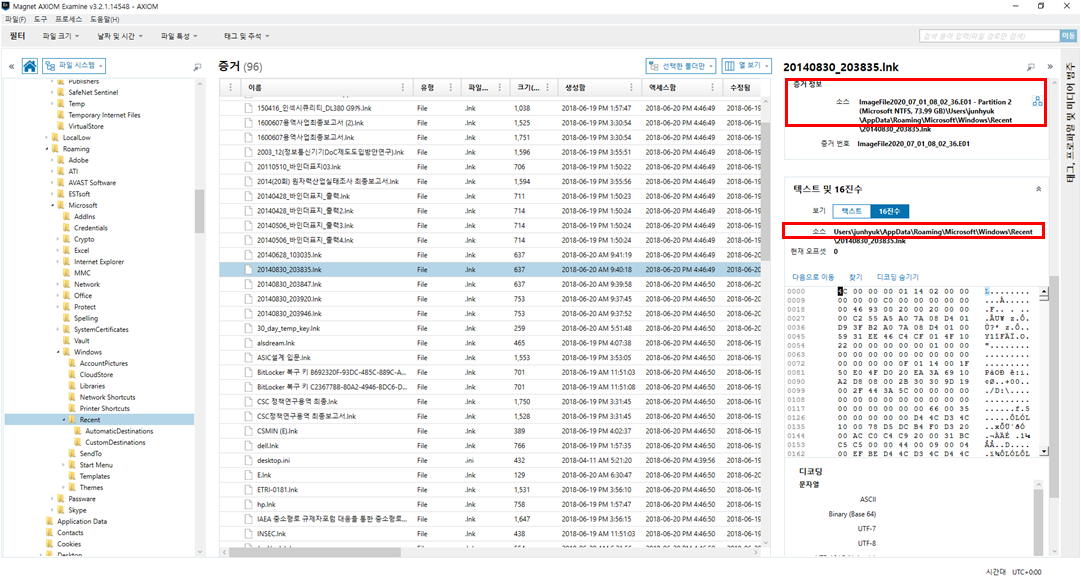Pop out the file system tree panel
The height and width of the screenshot is (587, 1081).
[x=197, y=66]
